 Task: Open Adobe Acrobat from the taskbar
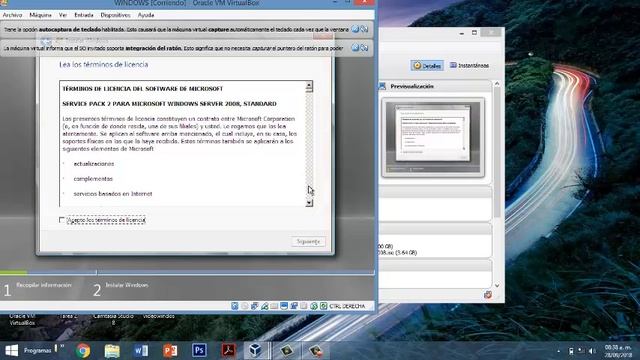point(228,350)
